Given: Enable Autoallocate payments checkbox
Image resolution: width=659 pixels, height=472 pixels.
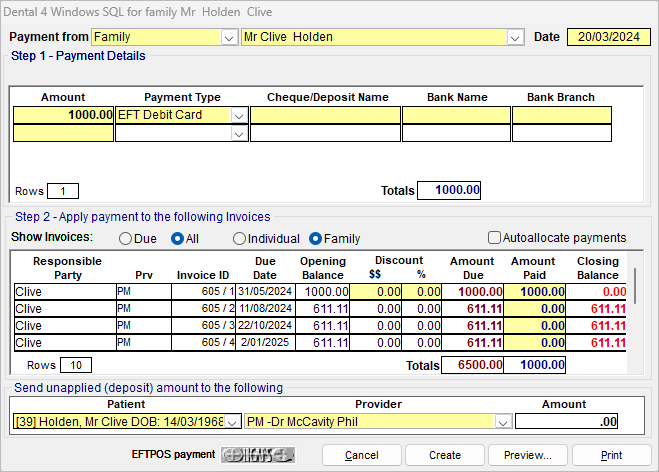Looking at the screenshot, I should click(494, 237).
